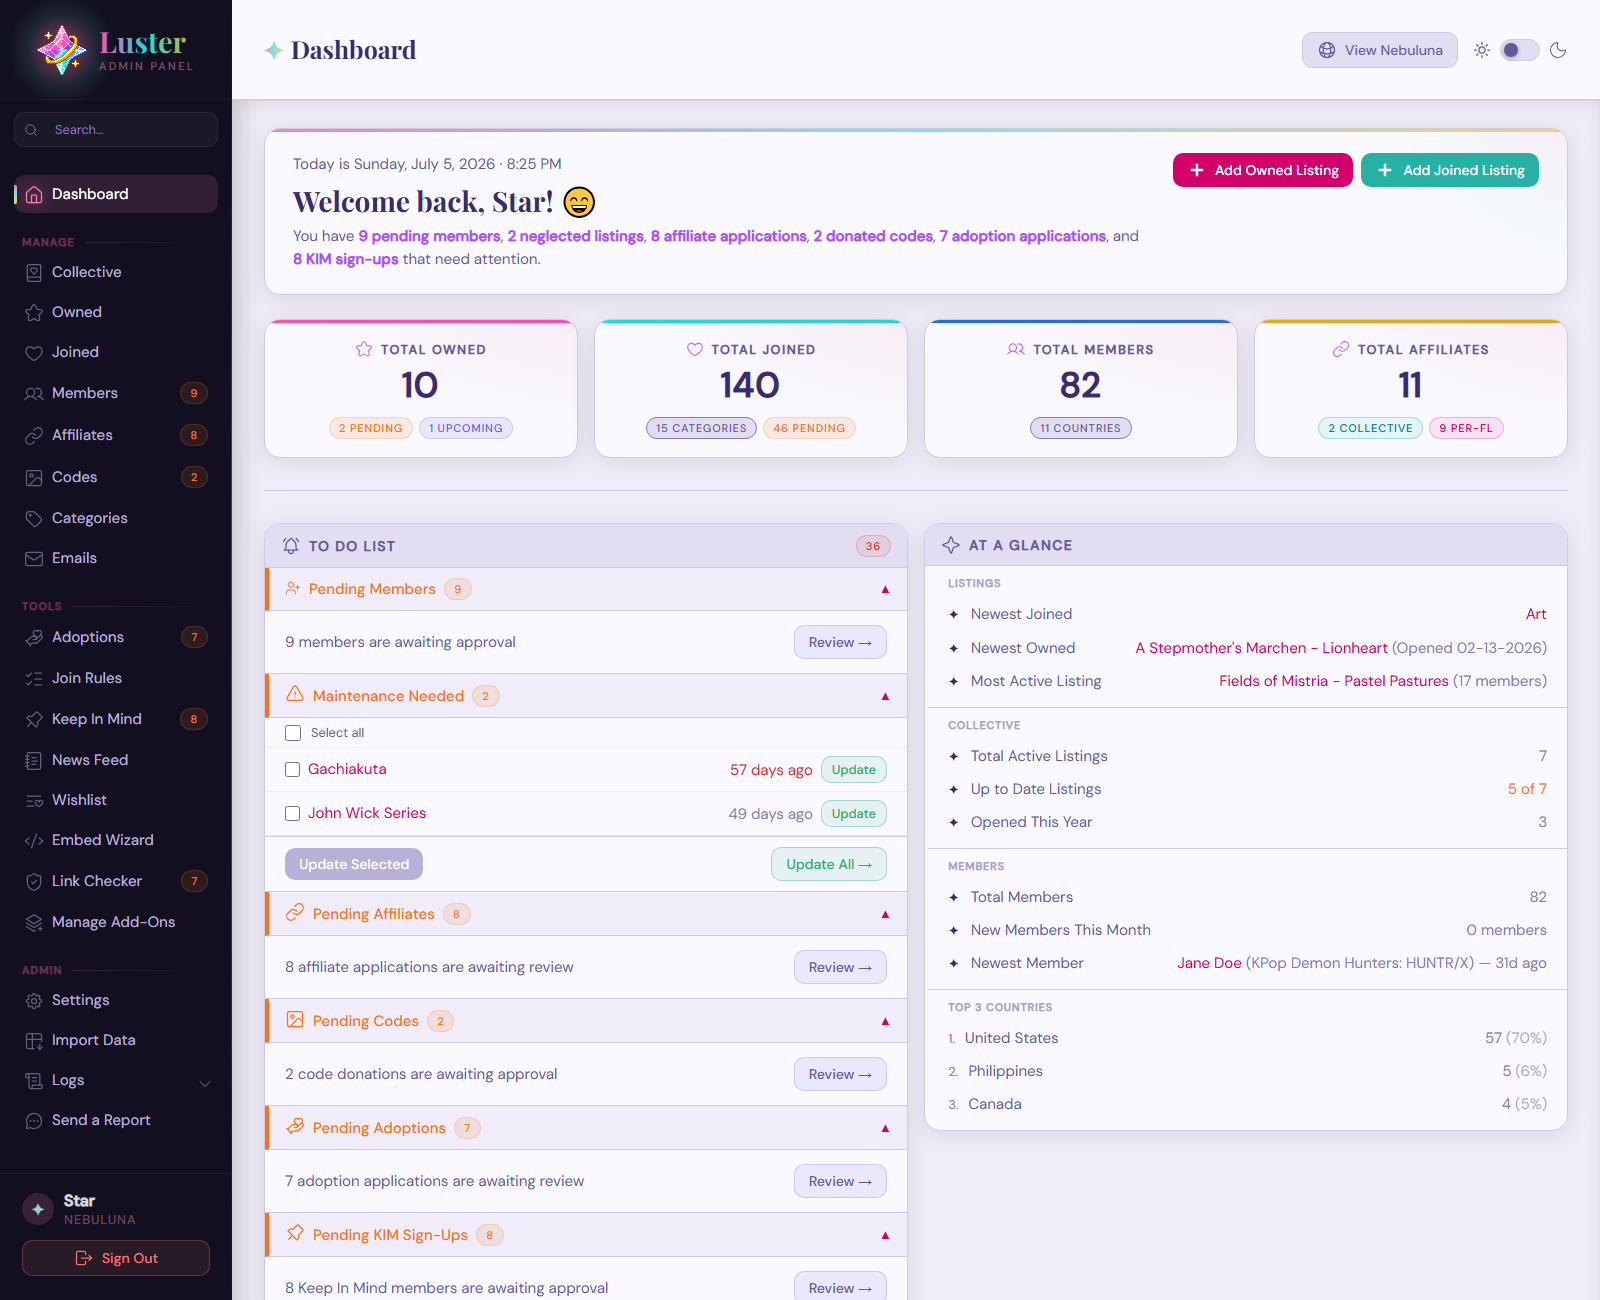Click the Add Owned Listing button
The width and height of the screenshot is (1600, 1300).
point(1263,170)
